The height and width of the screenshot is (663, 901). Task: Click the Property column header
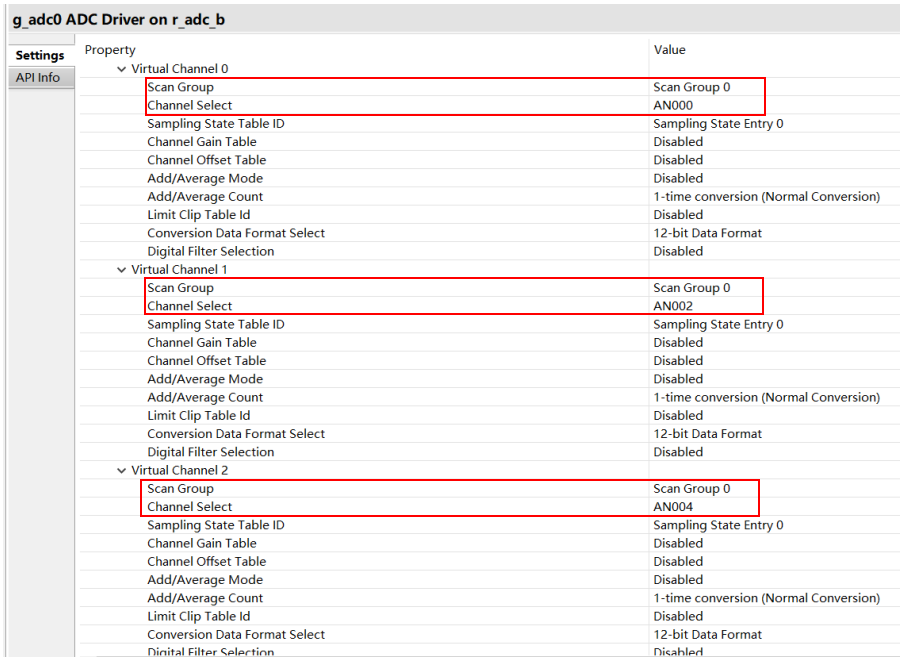110,50
